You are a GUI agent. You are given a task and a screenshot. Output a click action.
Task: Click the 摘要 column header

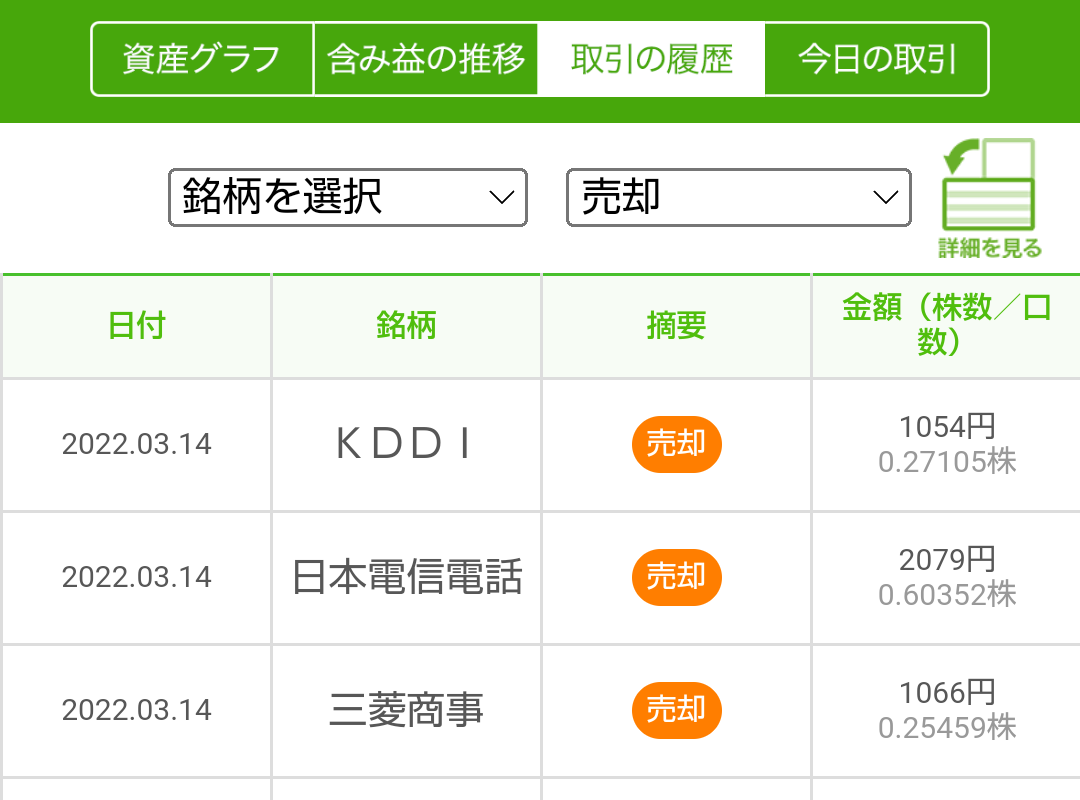click(676, 325)
